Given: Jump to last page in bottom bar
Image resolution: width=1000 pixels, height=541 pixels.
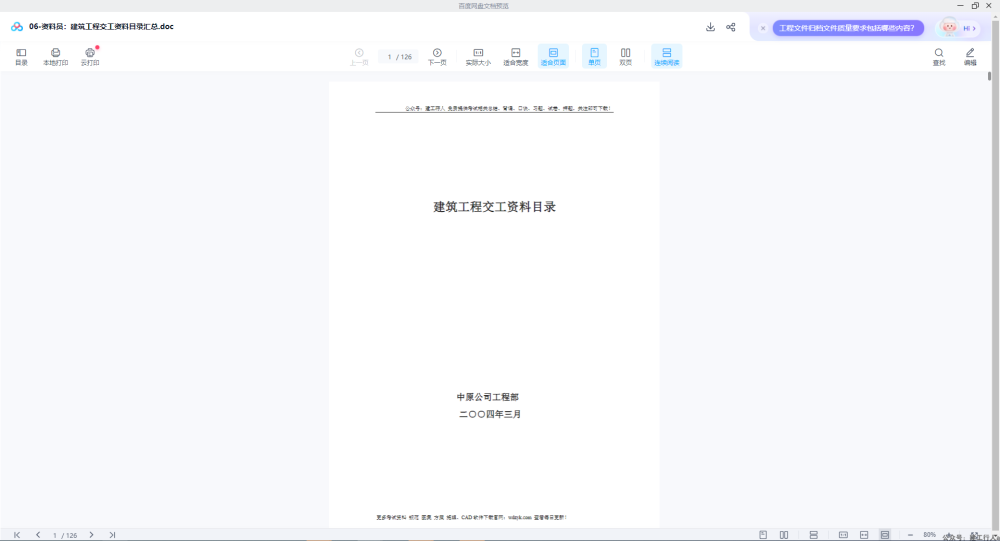Looking at the screenshot, I should click(x=112, y=535).
